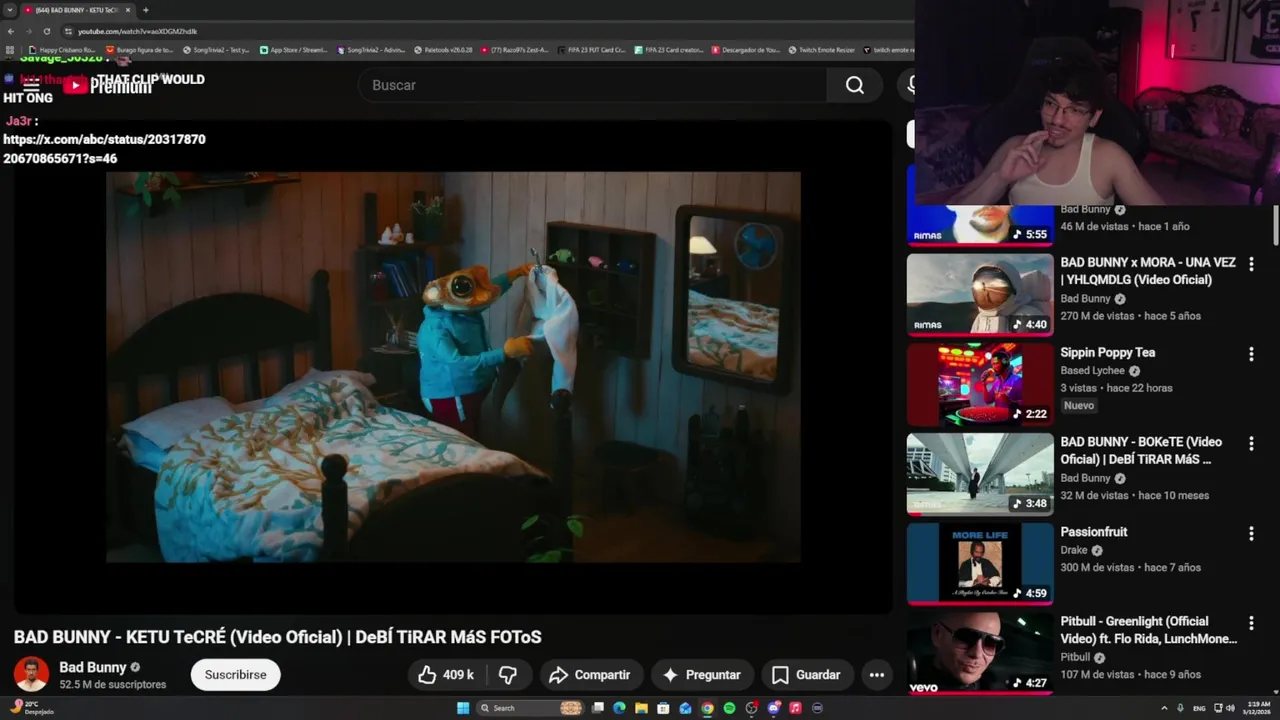The width and height of the screenshot is (1280, 720).
Task: Open Bad Bunny channel name link under the video
Action: (x=92, y=667)
